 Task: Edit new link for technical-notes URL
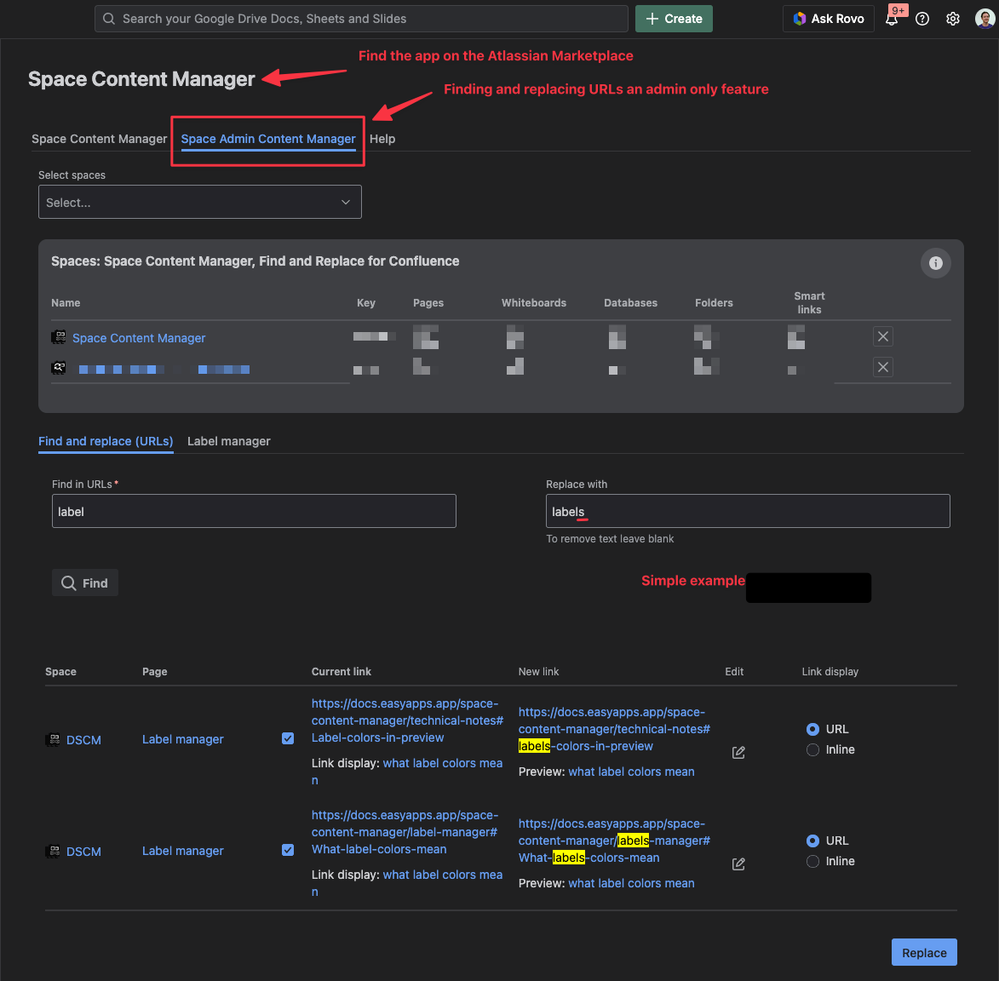point(738,752)
